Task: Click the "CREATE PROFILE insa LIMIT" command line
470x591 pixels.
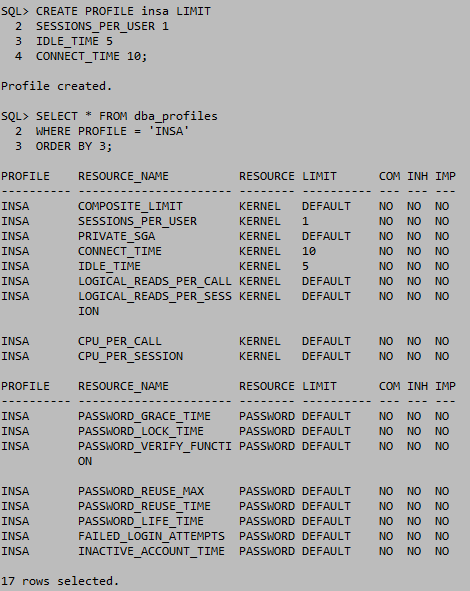Action: pos(123,11)
